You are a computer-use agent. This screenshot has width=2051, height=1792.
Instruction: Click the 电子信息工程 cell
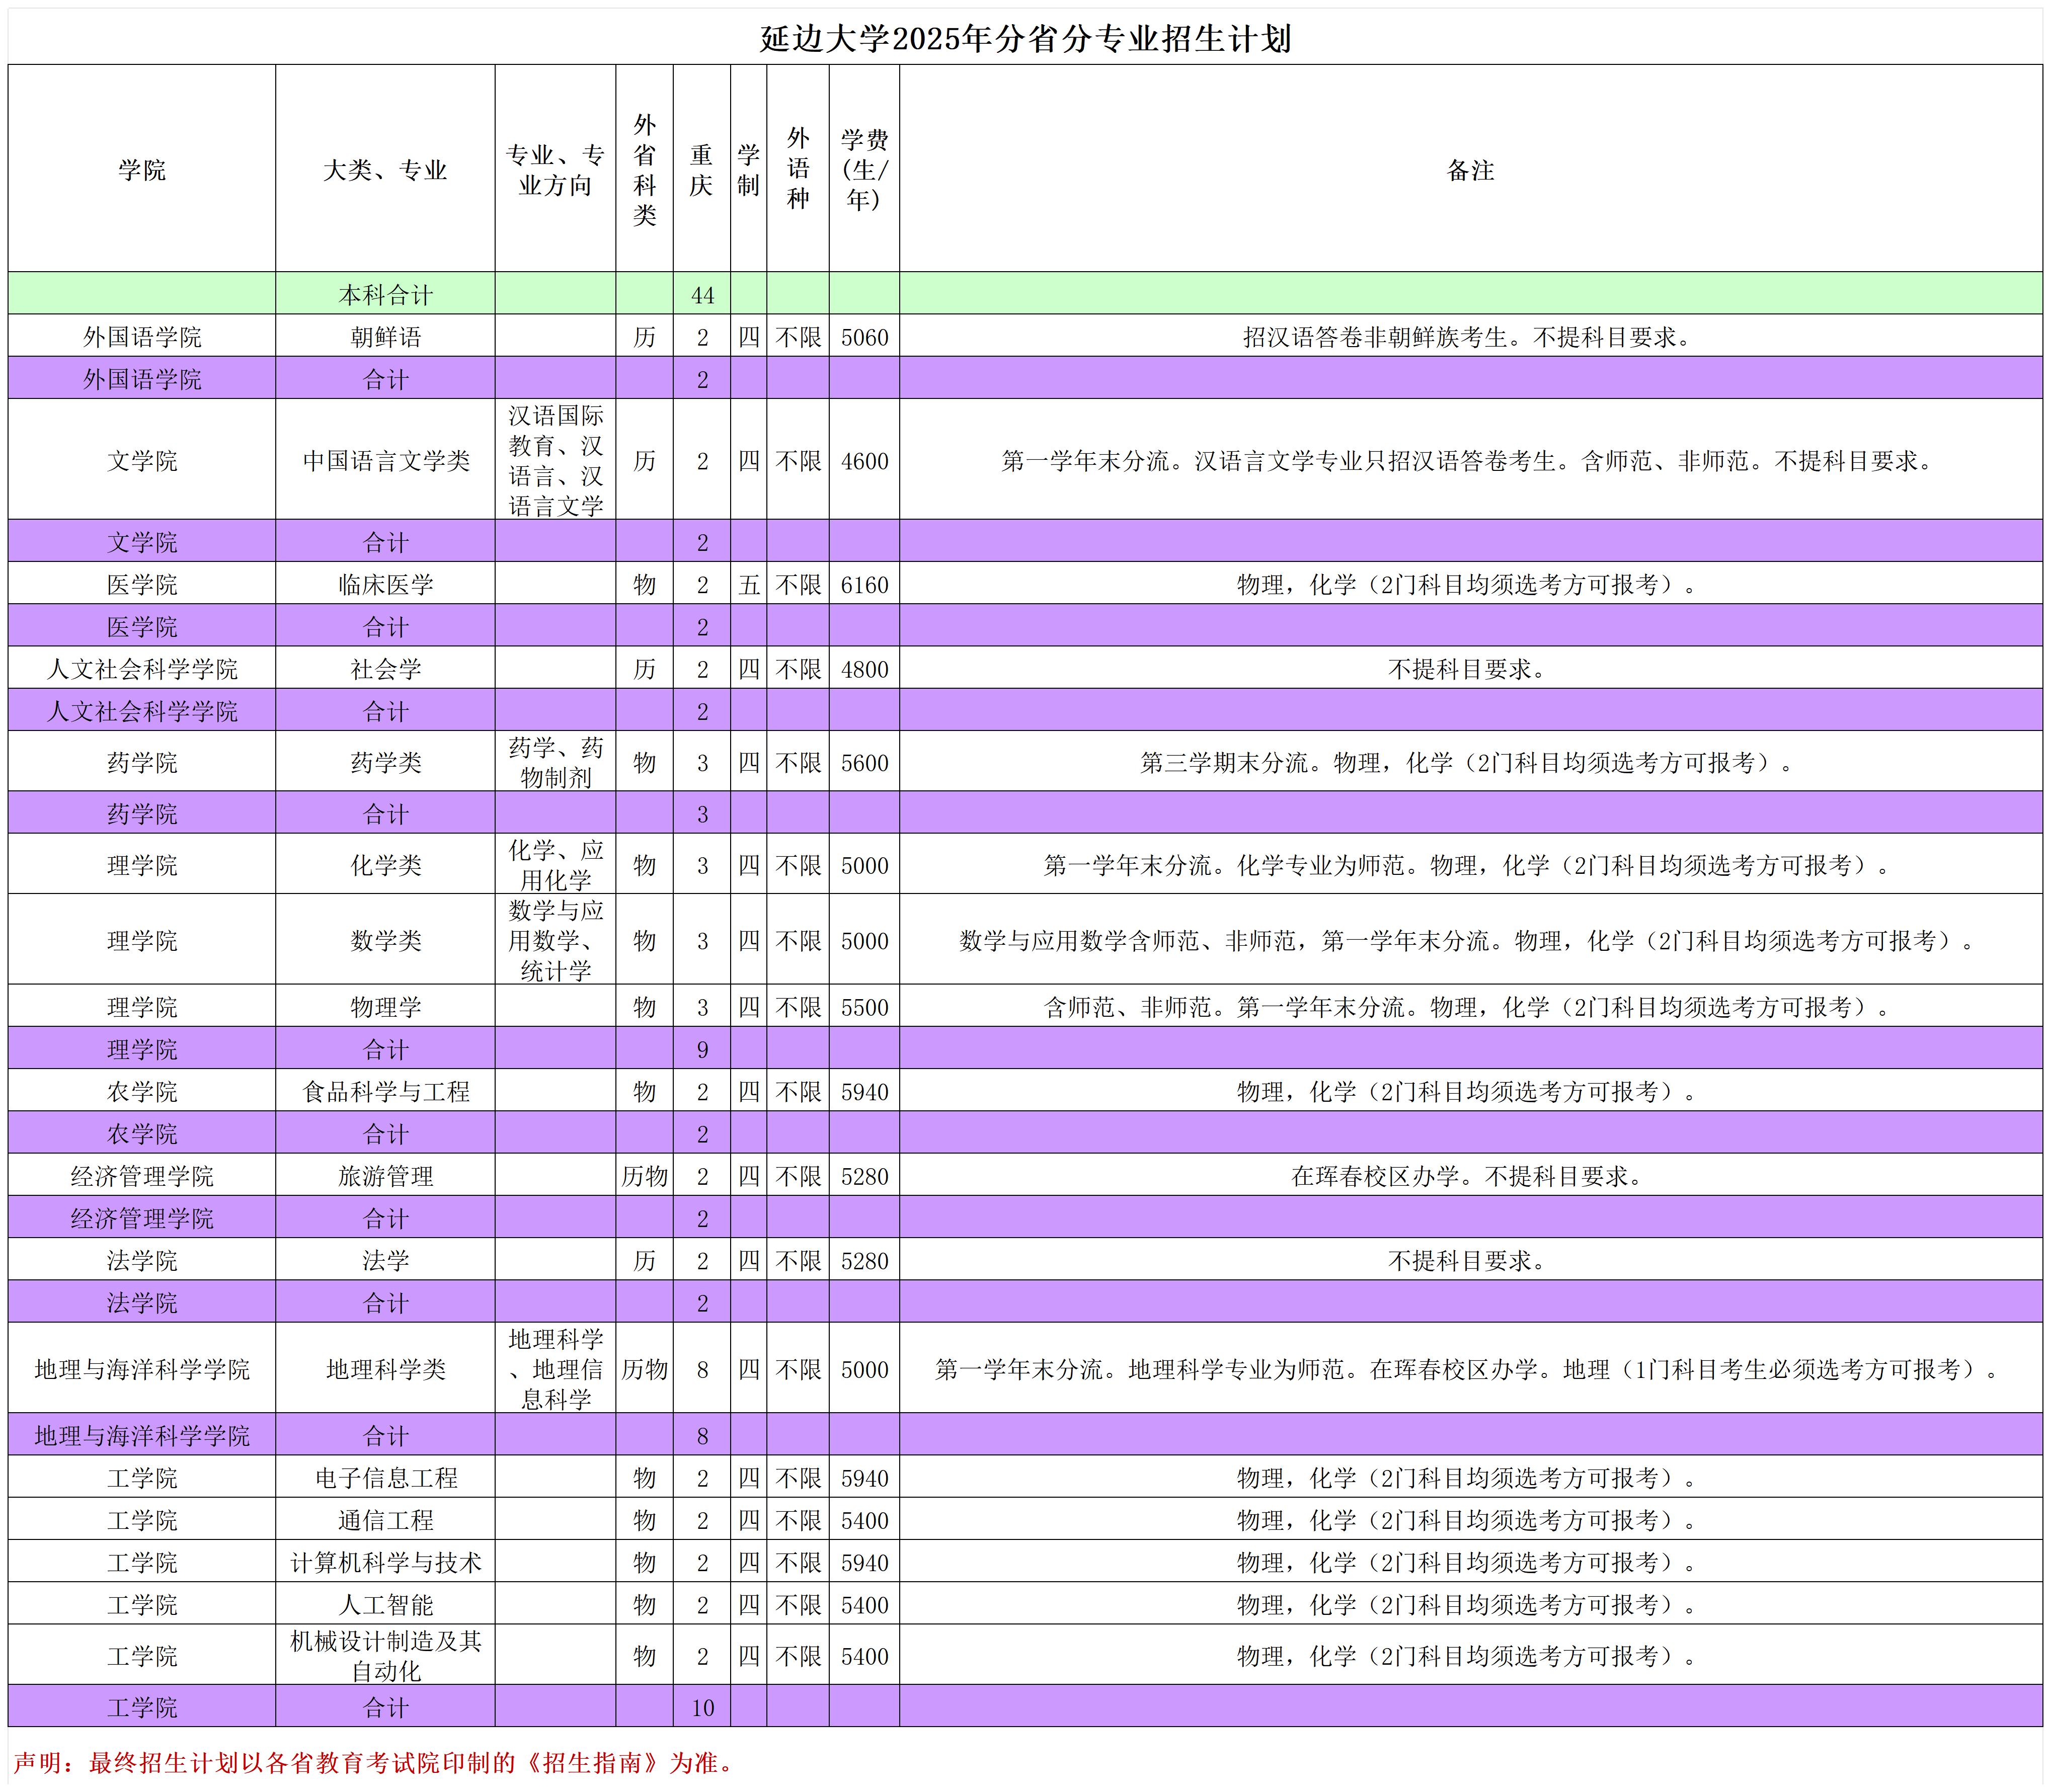coord(385,1477)
